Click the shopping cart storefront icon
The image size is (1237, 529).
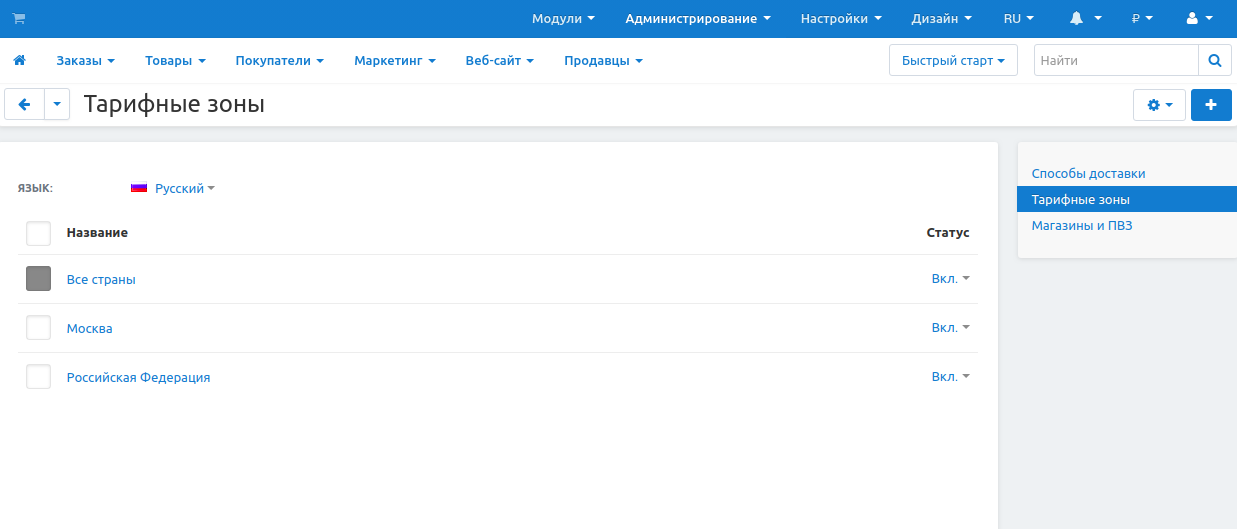(19, 18)
